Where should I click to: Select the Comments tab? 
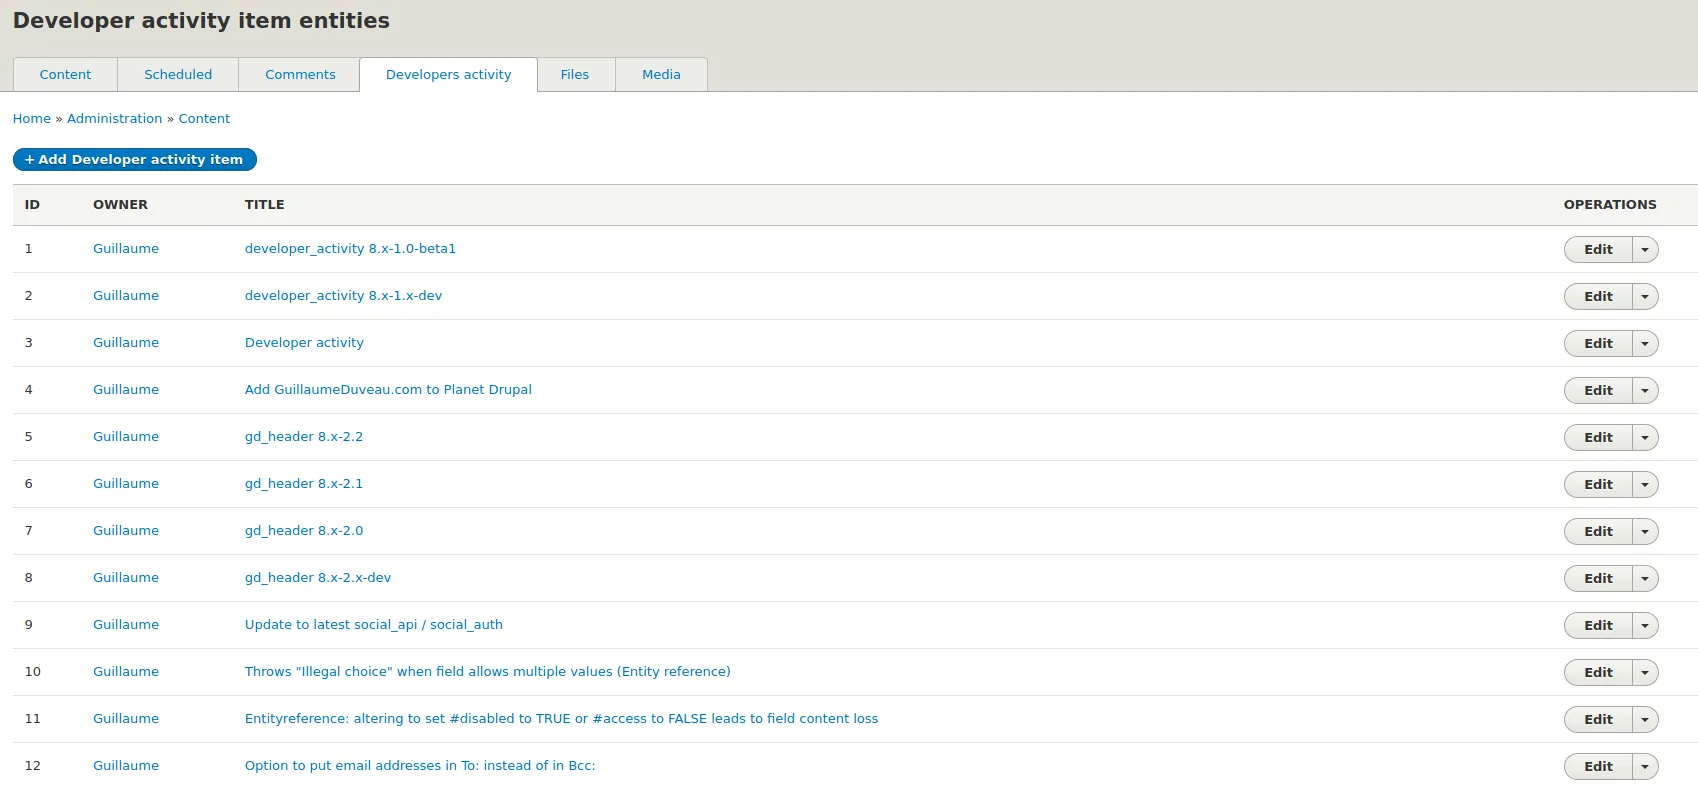tap(300, 75)
